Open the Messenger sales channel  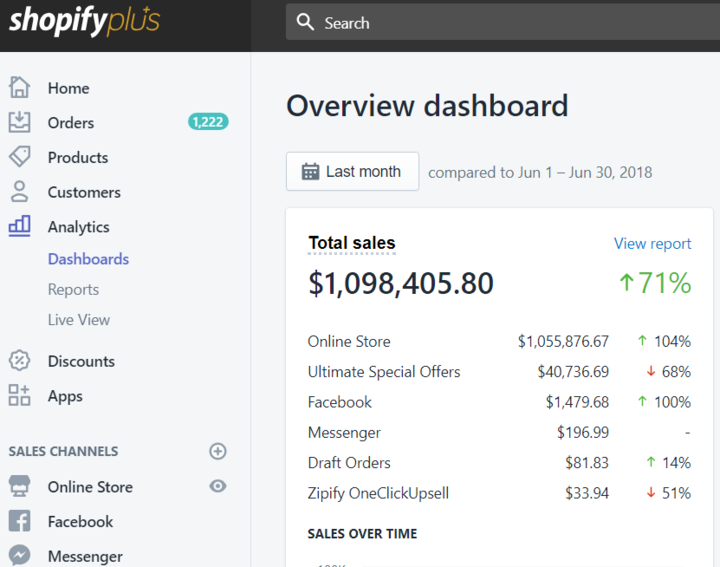(x=85, y=557)
